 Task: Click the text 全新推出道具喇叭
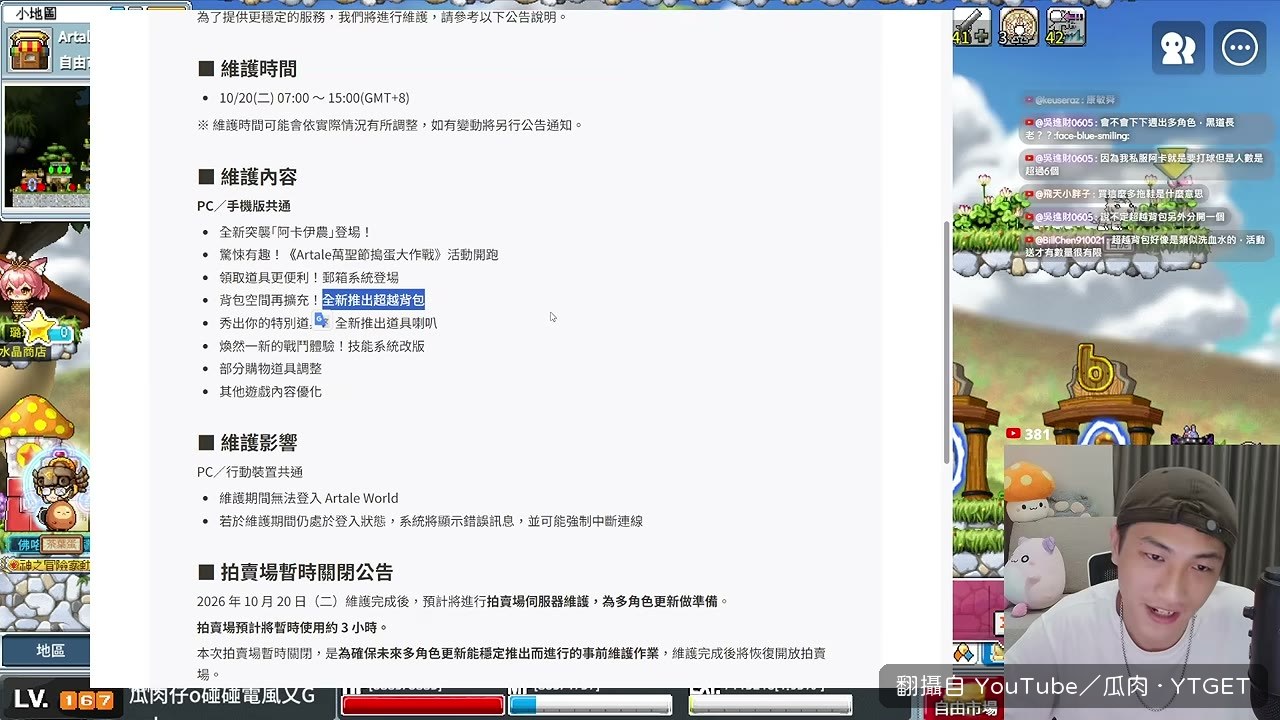pyautogui.click(x=386, y=323)
